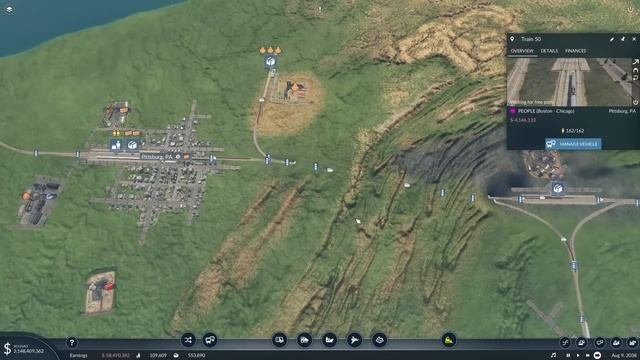Screen dimensions: 640x360
Task: Select the passenger station icon at Pittsburg
Action: coord(116,144)
